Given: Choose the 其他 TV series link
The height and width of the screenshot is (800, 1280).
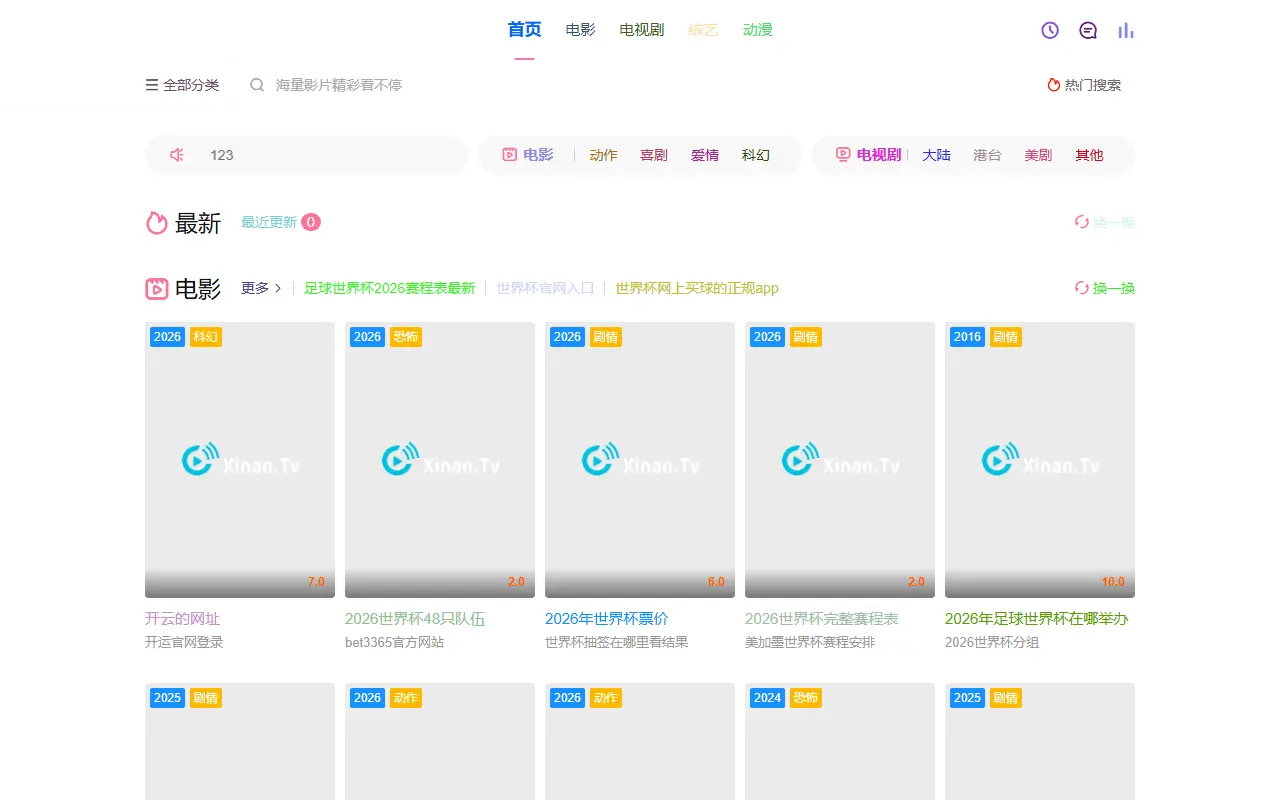Looking at the screenshot, I should pyautogui.click(x=1089, y=155).
